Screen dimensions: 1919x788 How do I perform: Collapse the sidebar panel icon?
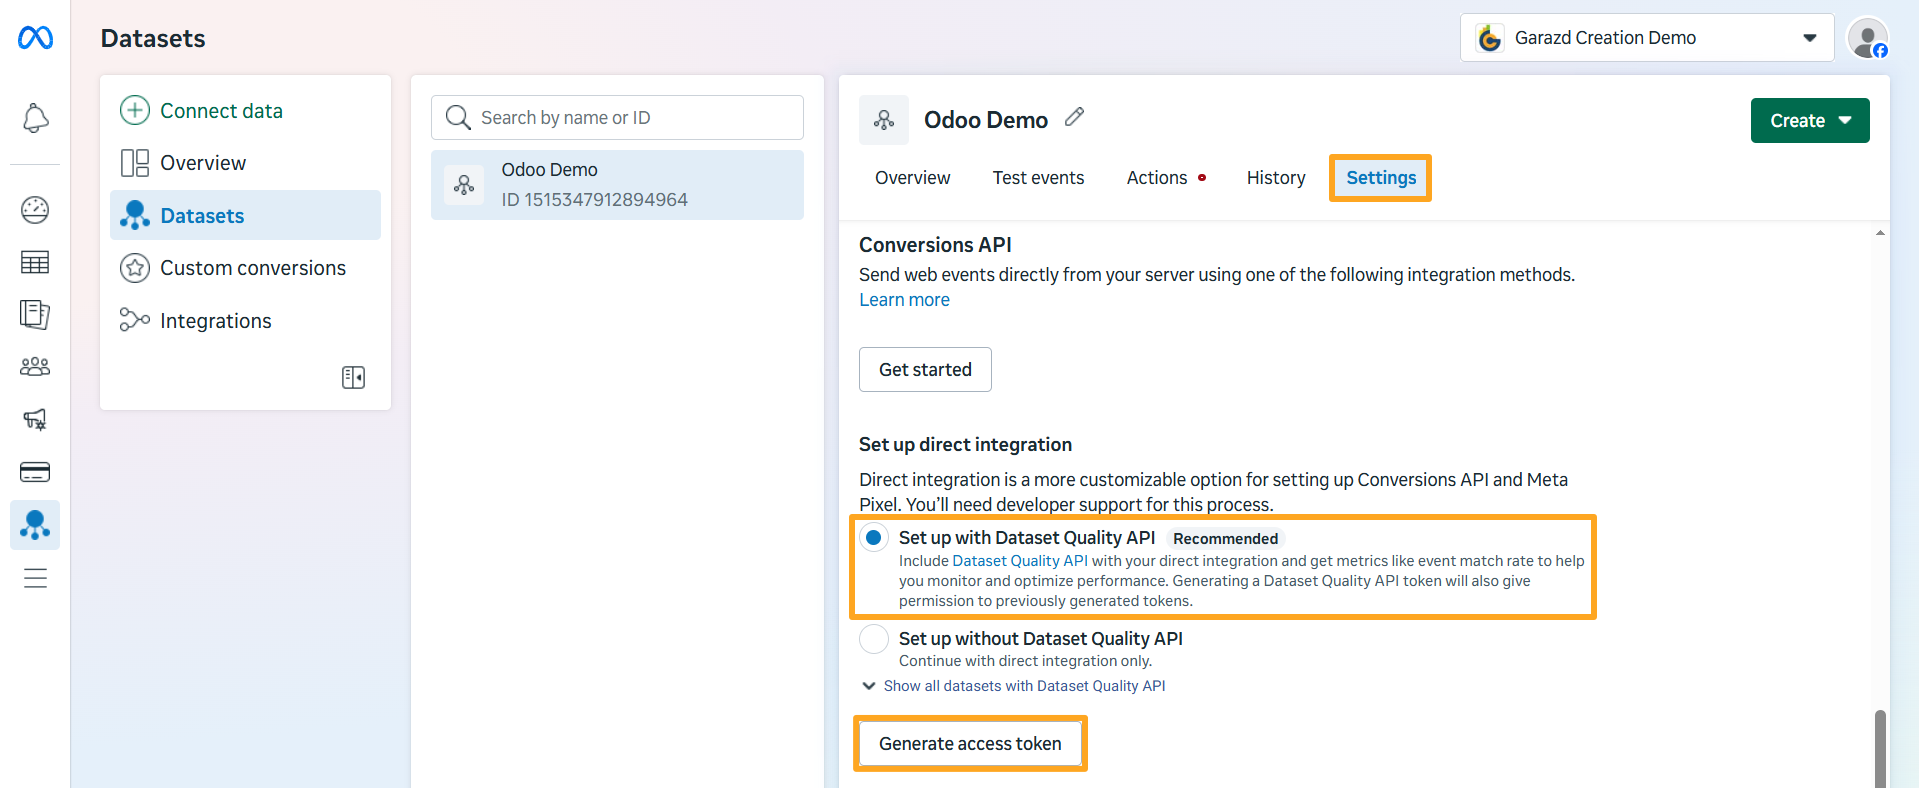[x=353, y=377]
